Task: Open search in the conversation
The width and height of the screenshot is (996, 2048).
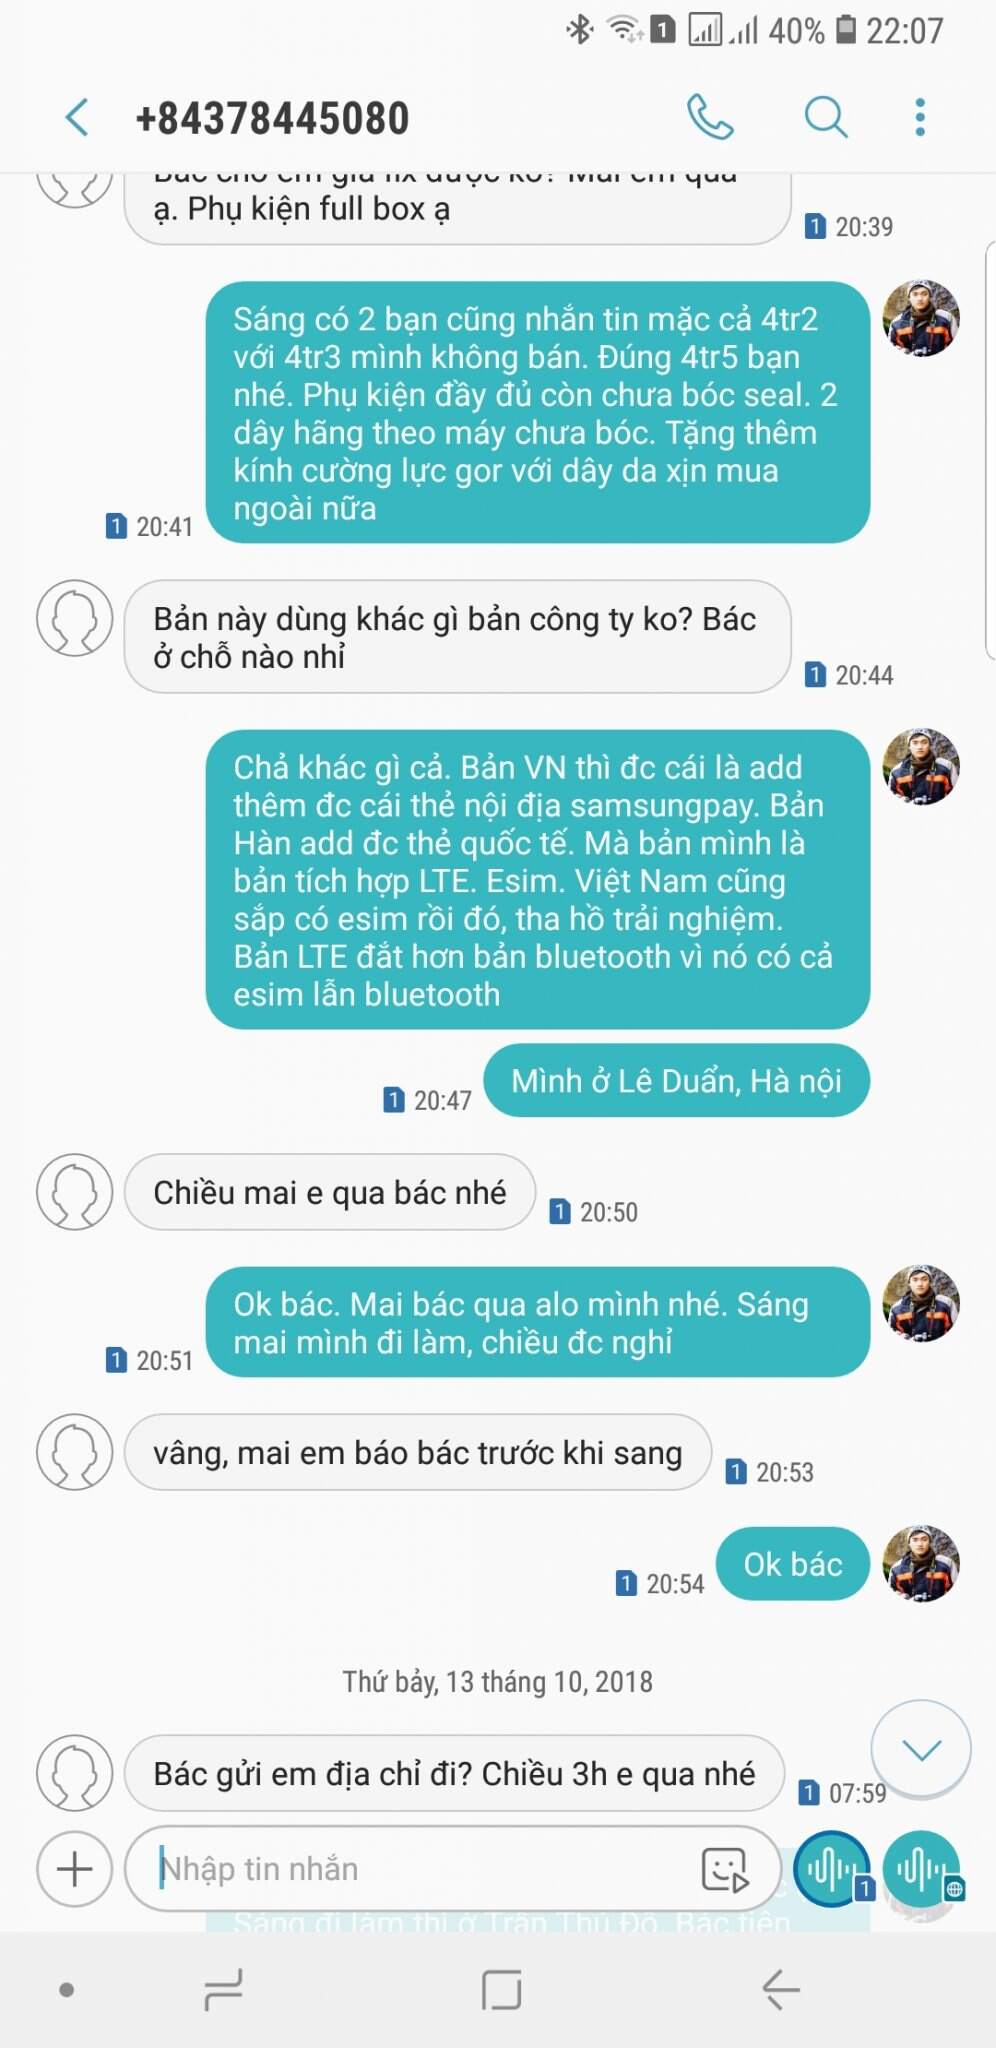Action: coord(826,117)
